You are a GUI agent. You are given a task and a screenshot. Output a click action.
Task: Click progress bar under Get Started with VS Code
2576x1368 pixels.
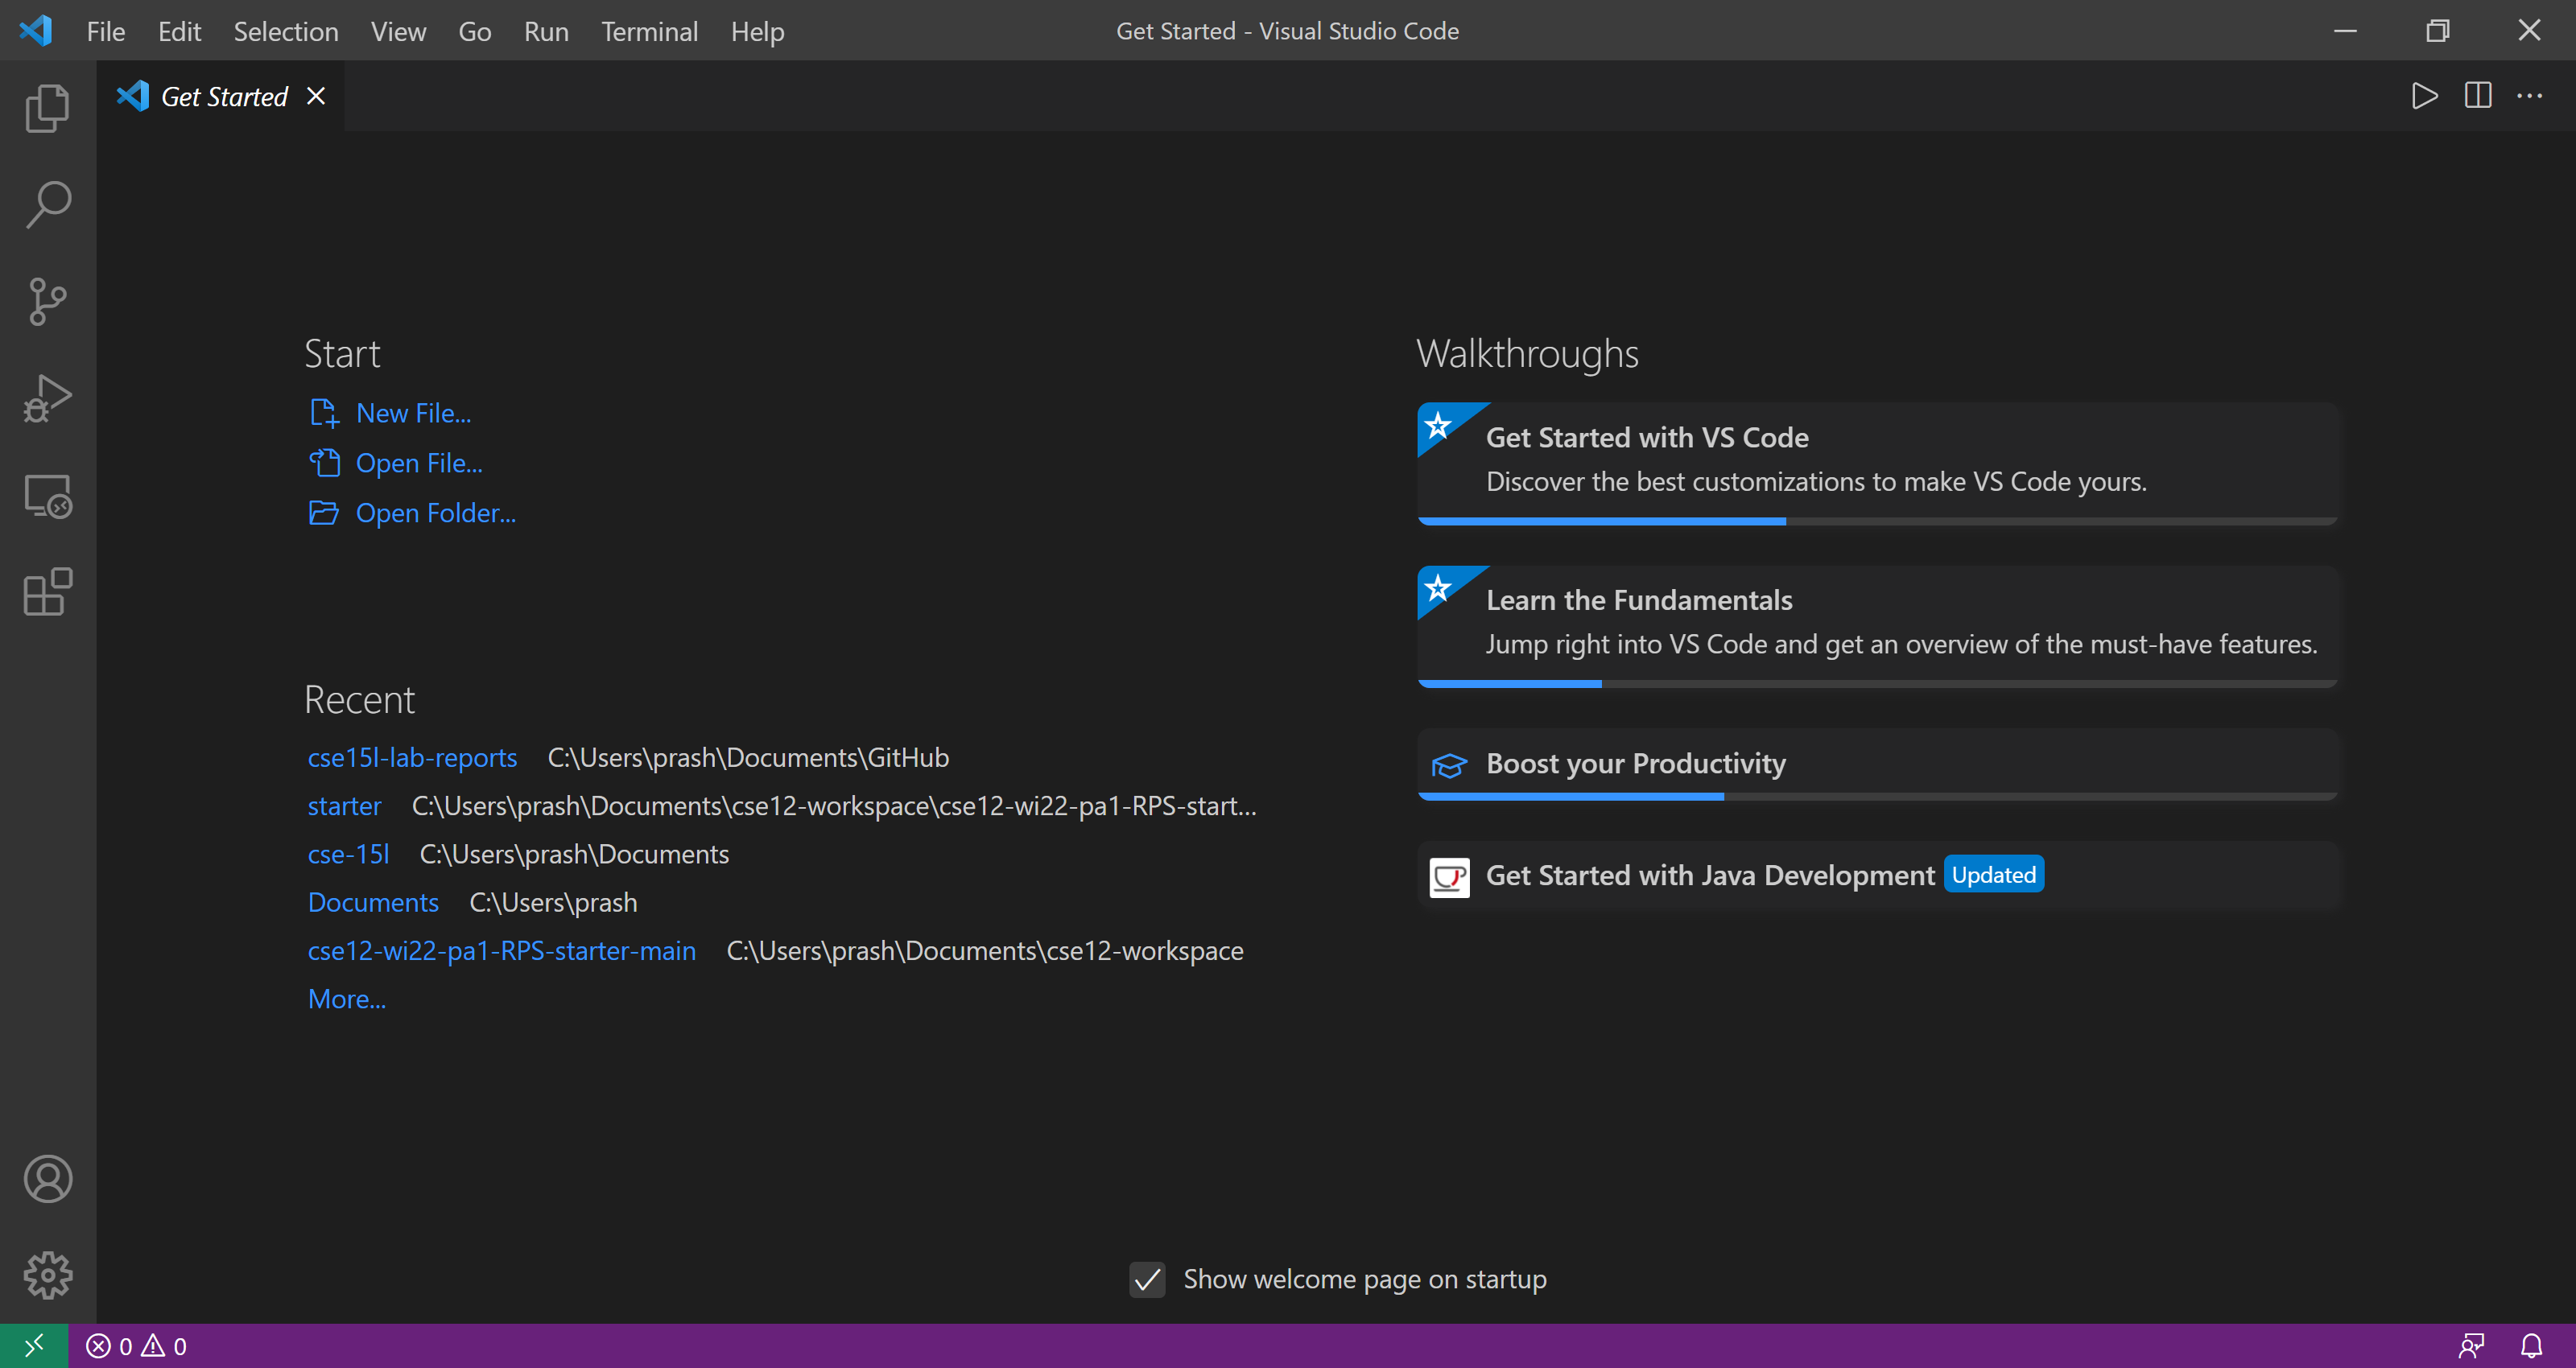(x=1877, y=521)
